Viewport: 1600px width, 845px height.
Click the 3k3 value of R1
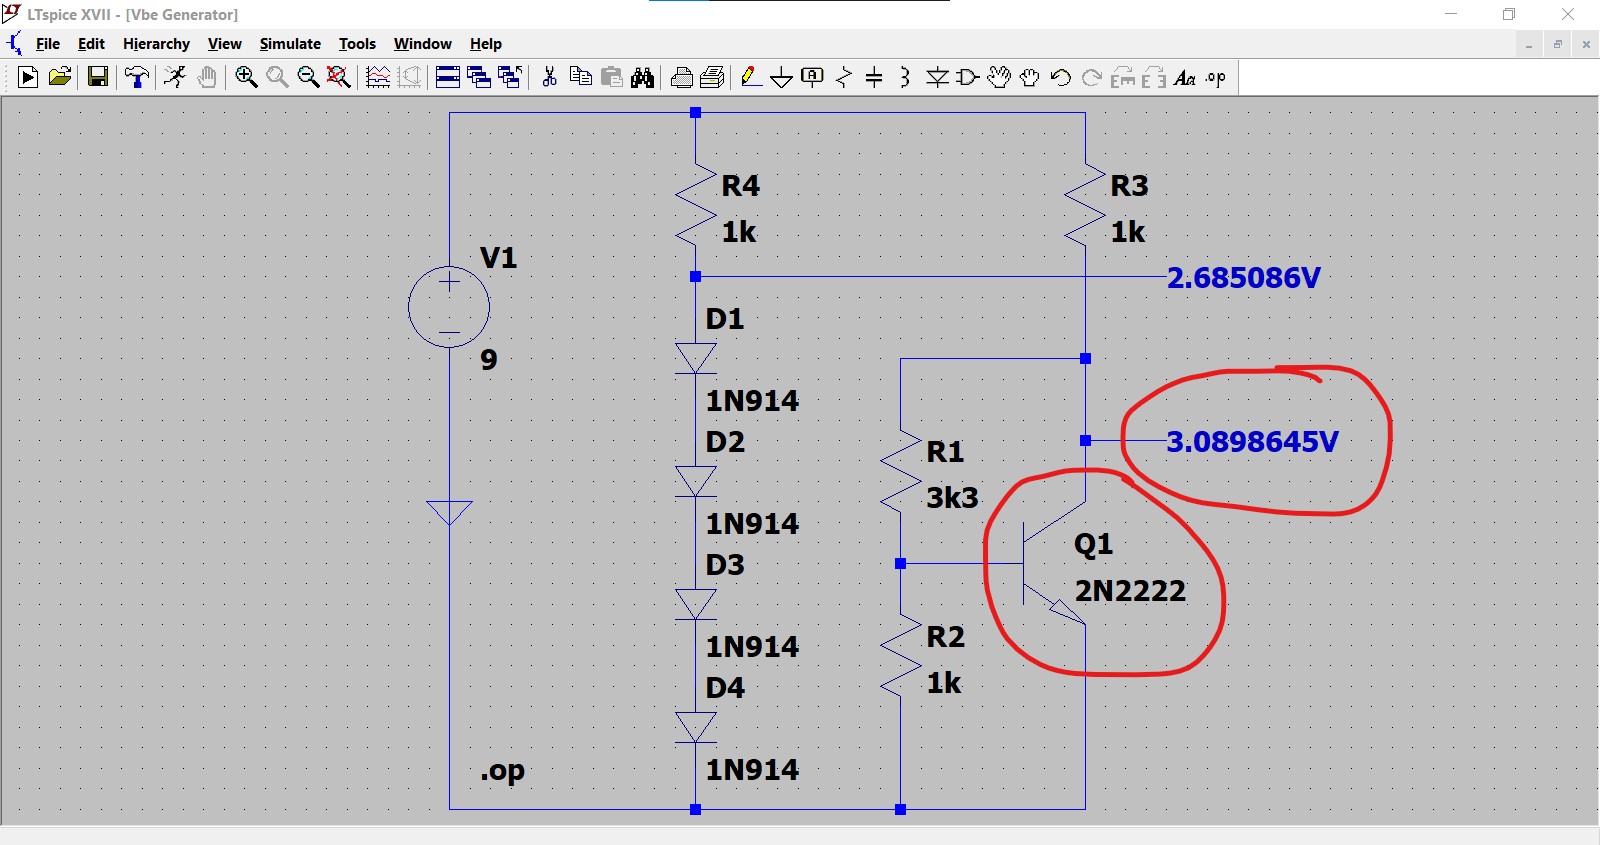click(952, 497)
